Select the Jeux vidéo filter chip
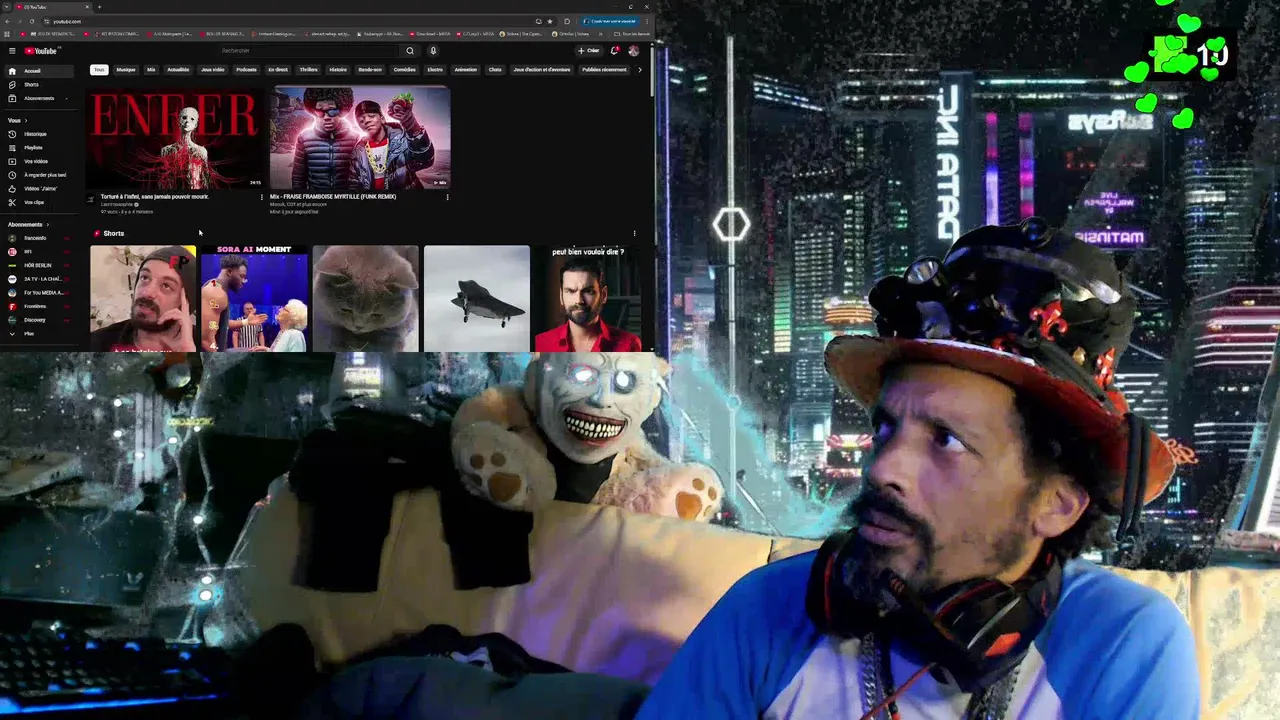The image size is (1280, 720). [x=213, y=70]
